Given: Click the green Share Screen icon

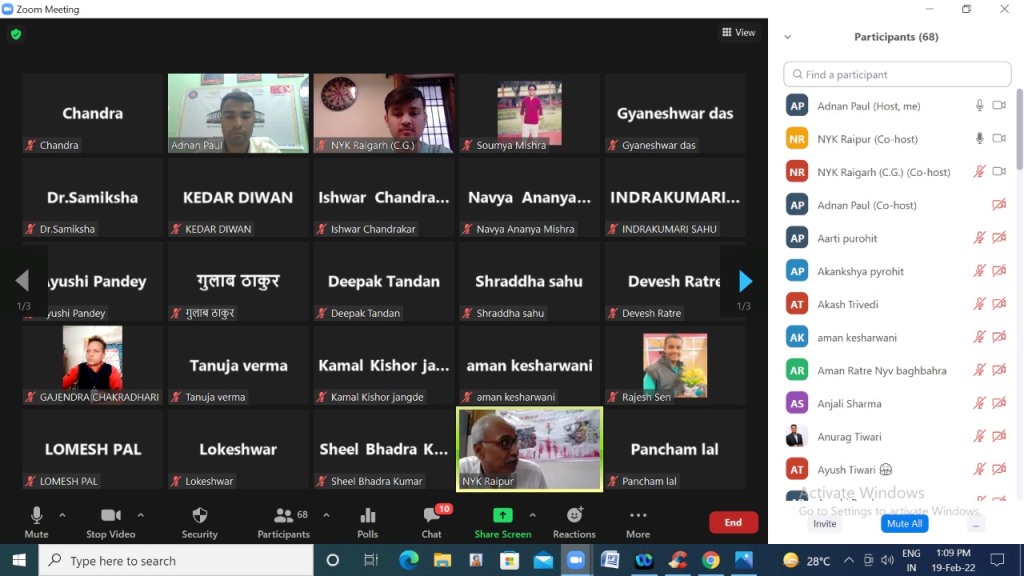Looking at the screenshot, I should [x=502, y=516].
